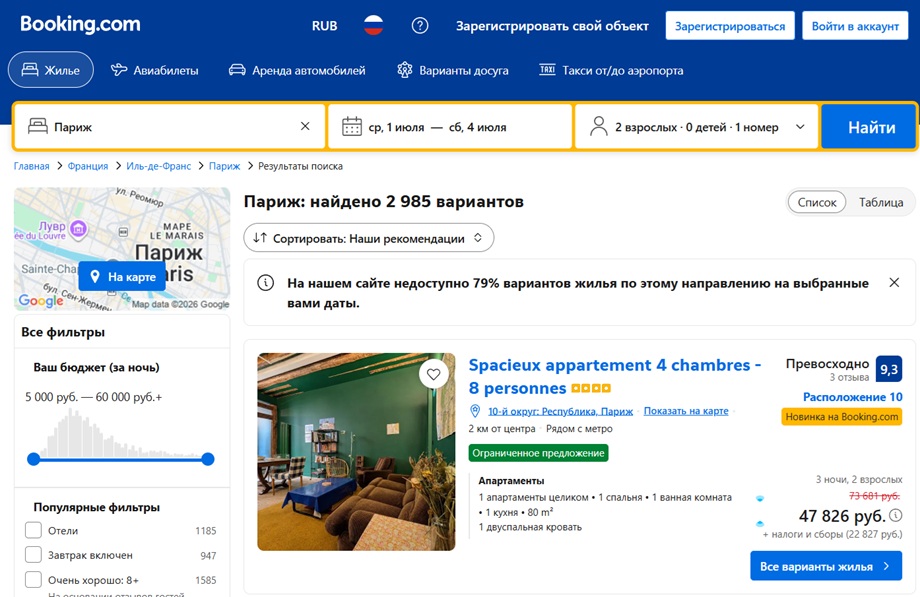Click the budget price histogram
Image resolution: width=920 pixels, height=597 pixels.
point(121,433)
